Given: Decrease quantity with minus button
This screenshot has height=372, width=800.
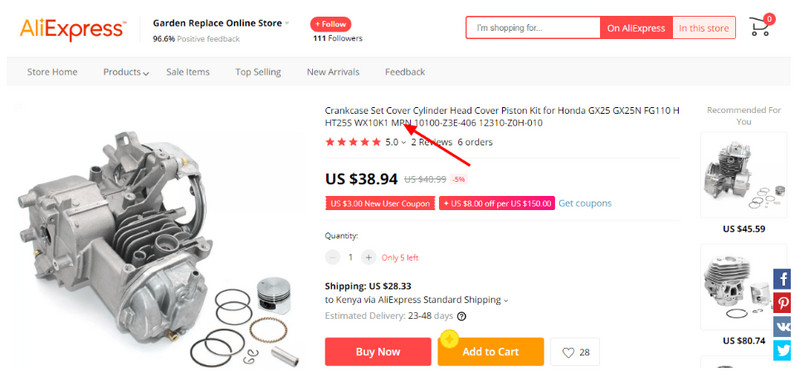Looking at the screenshot, I should (x=332, y=257).
